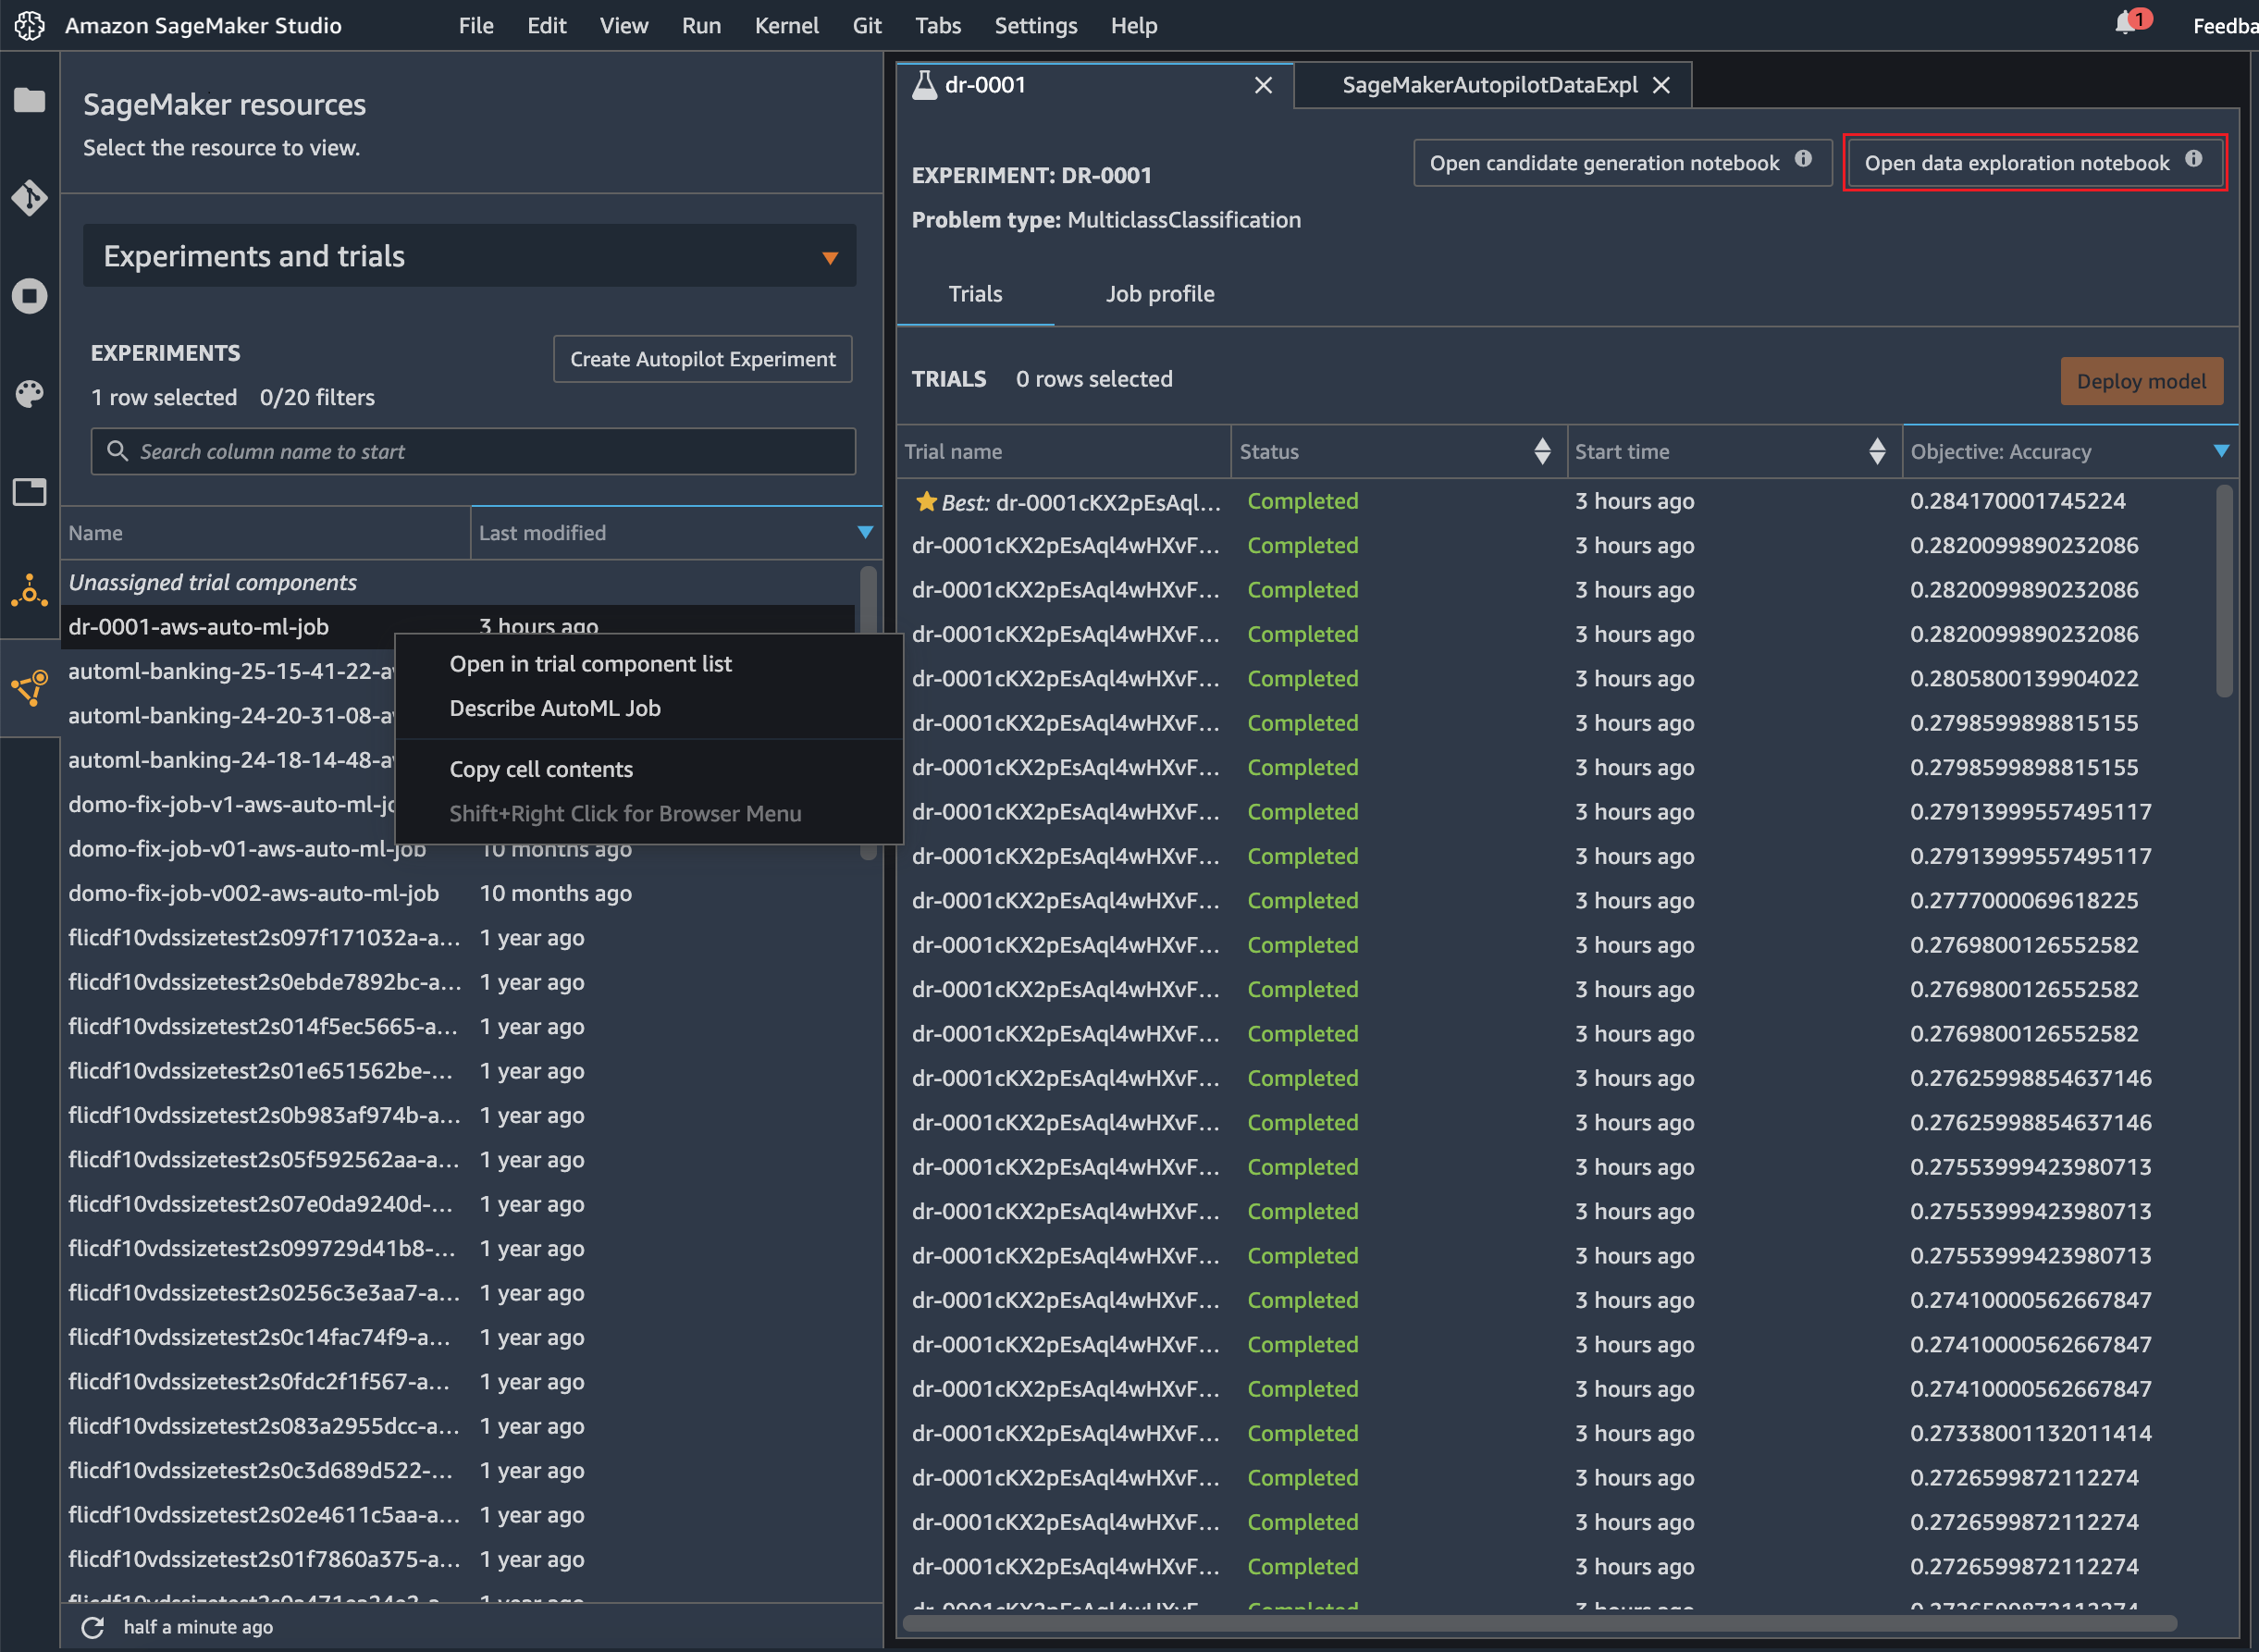The image size is (2259, 1652).
Task: Open the palette commands icon
Action: (x=29, y=394)
